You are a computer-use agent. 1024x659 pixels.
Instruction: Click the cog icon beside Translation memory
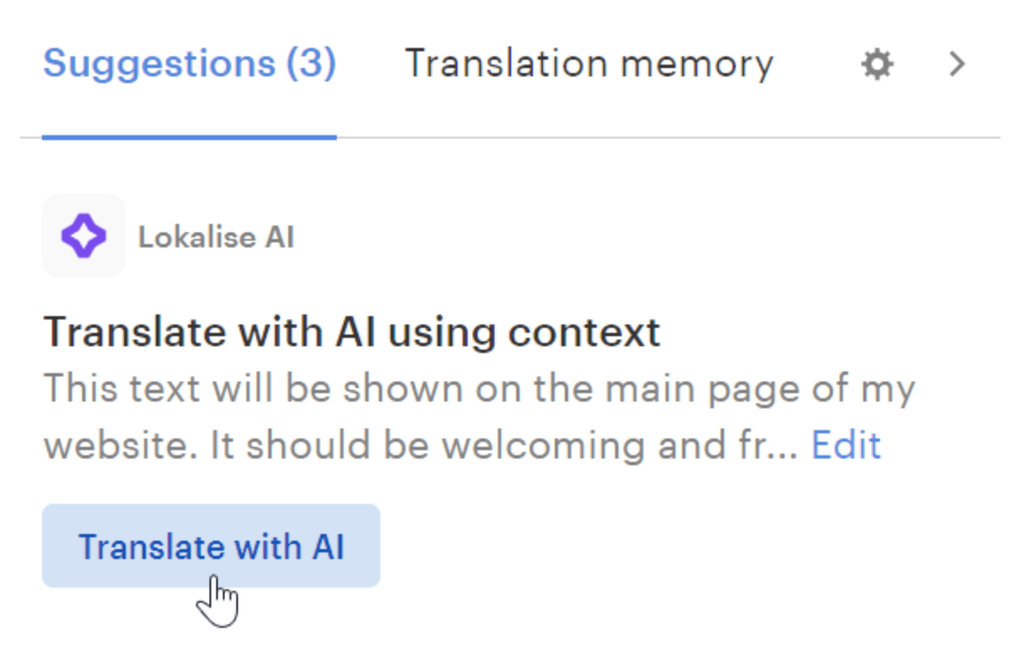coord(877,66)
